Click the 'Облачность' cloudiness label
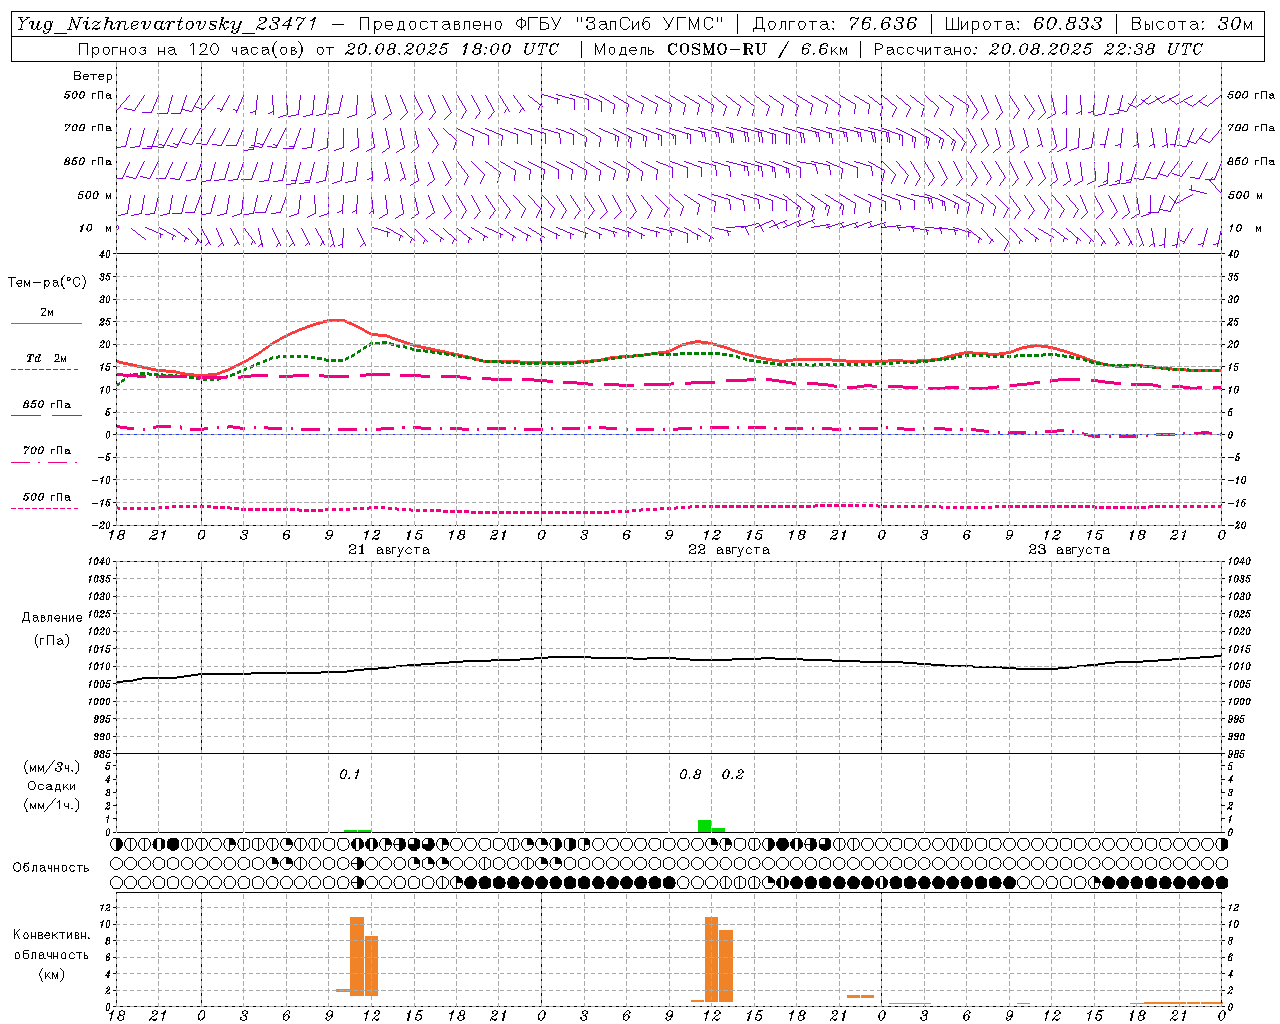This screenshot has width=1280, height=1024. pos(51,868)
